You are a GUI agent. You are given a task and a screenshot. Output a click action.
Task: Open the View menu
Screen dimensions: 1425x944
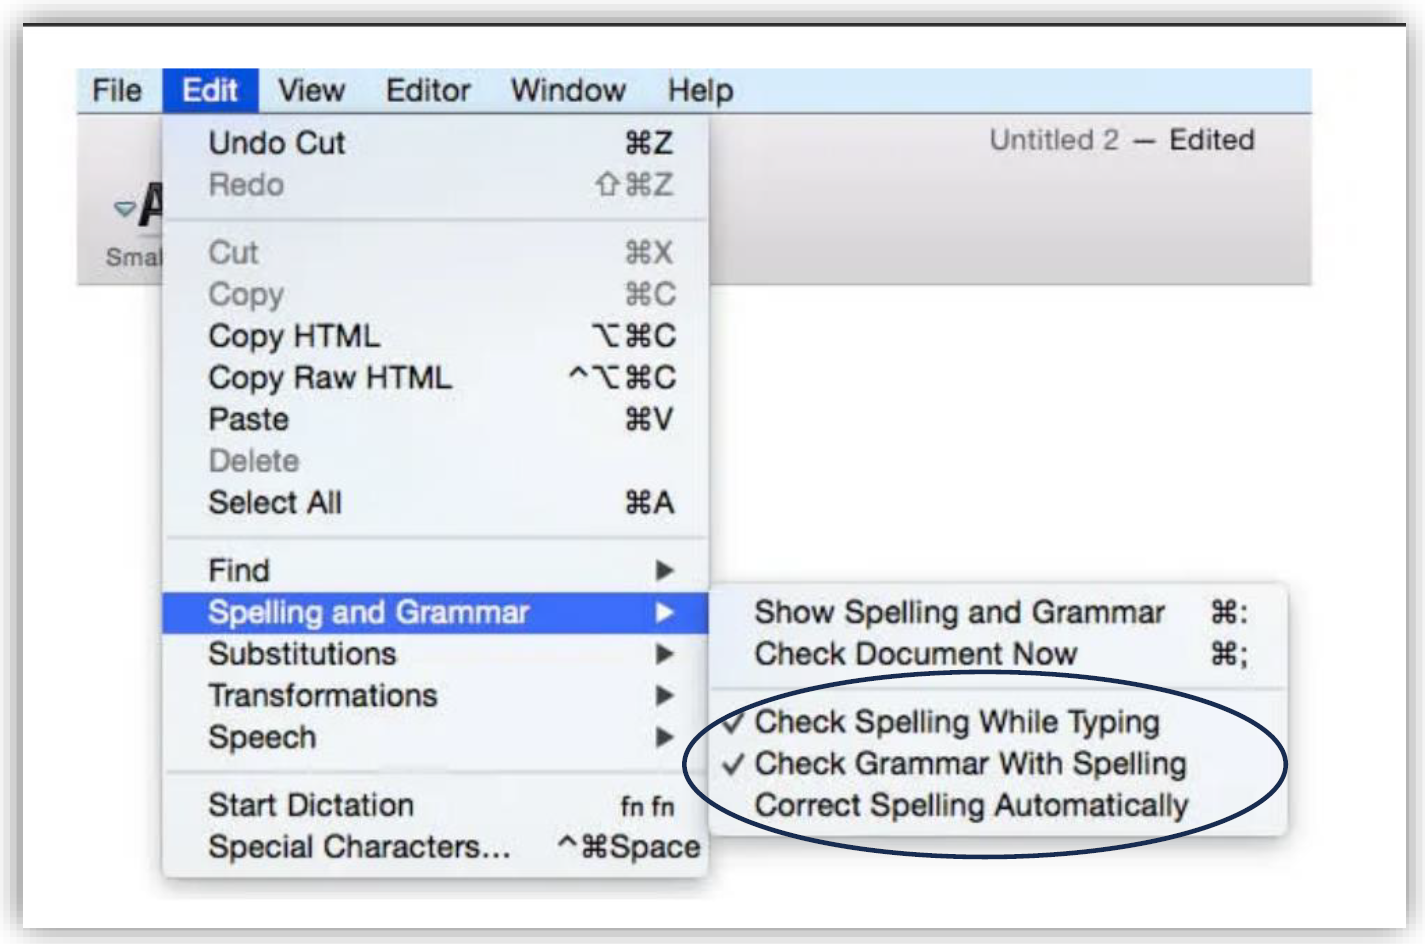point(312,89)
